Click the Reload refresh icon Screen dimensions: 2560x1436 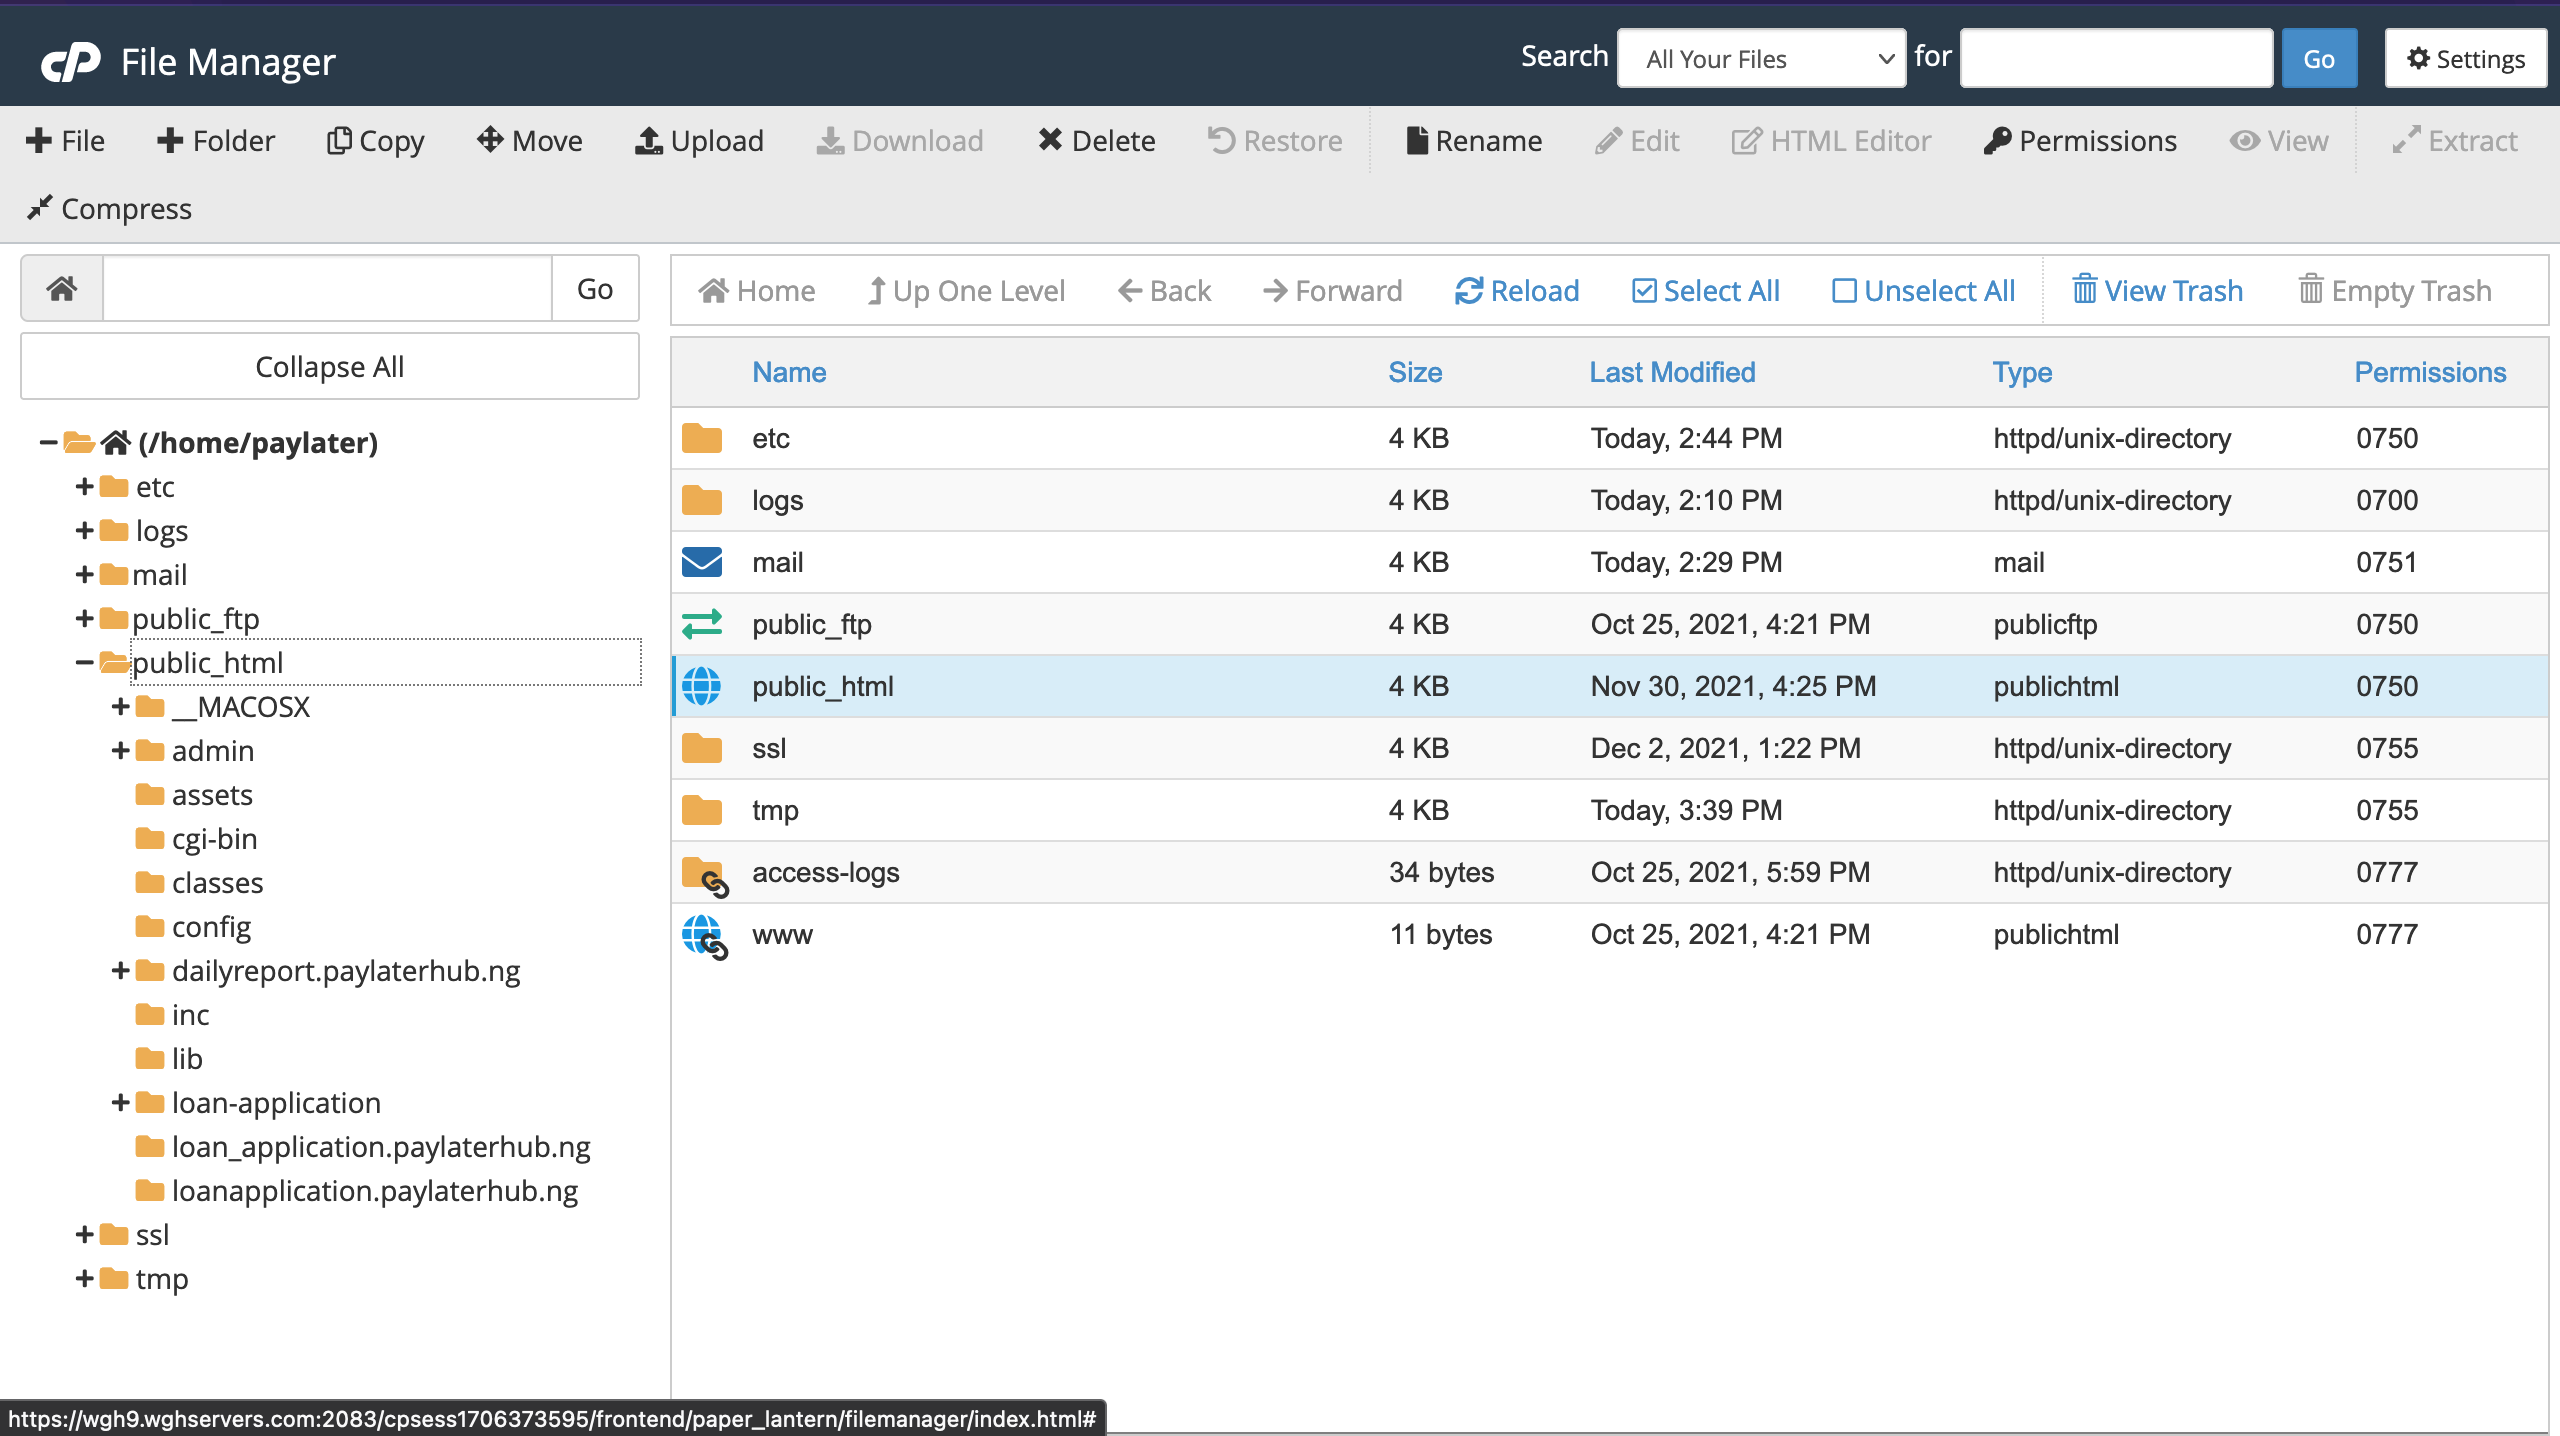point(1468,291)
